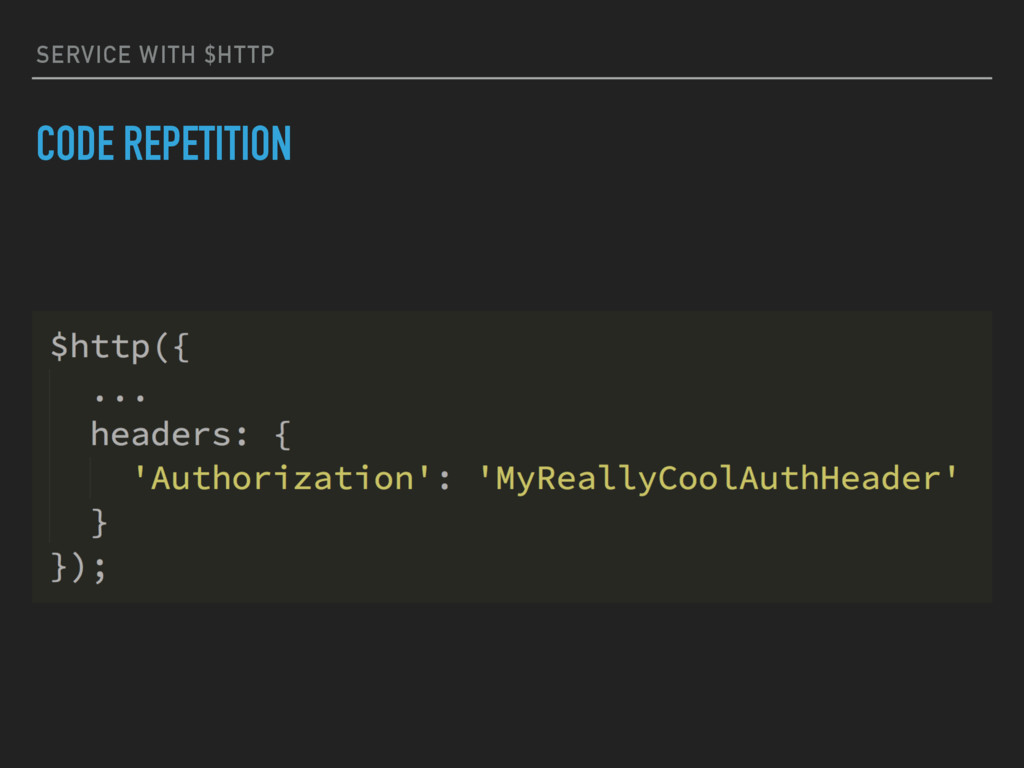Select the CODE REPETITION title
This screenshot has height=768, width=1024.
[x=164, y=144]
